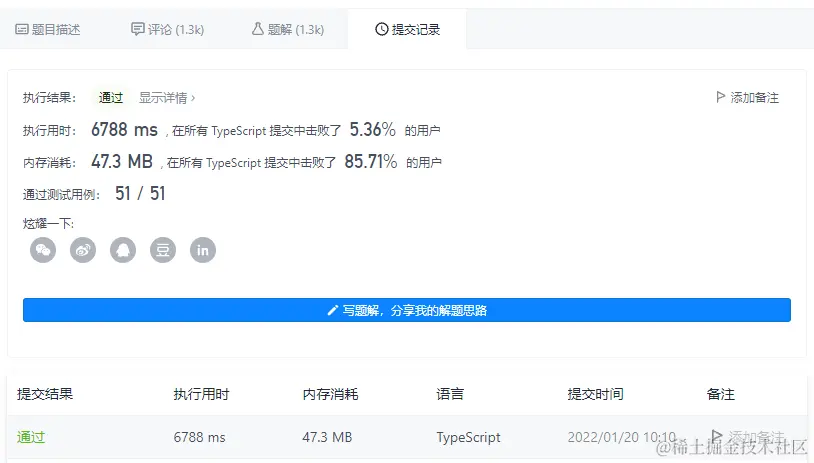Image resolution: width=814 pixels, height=463 pixels.
Task: Click the 51 / 51 test cases value
Action: [x=140, y=194]
